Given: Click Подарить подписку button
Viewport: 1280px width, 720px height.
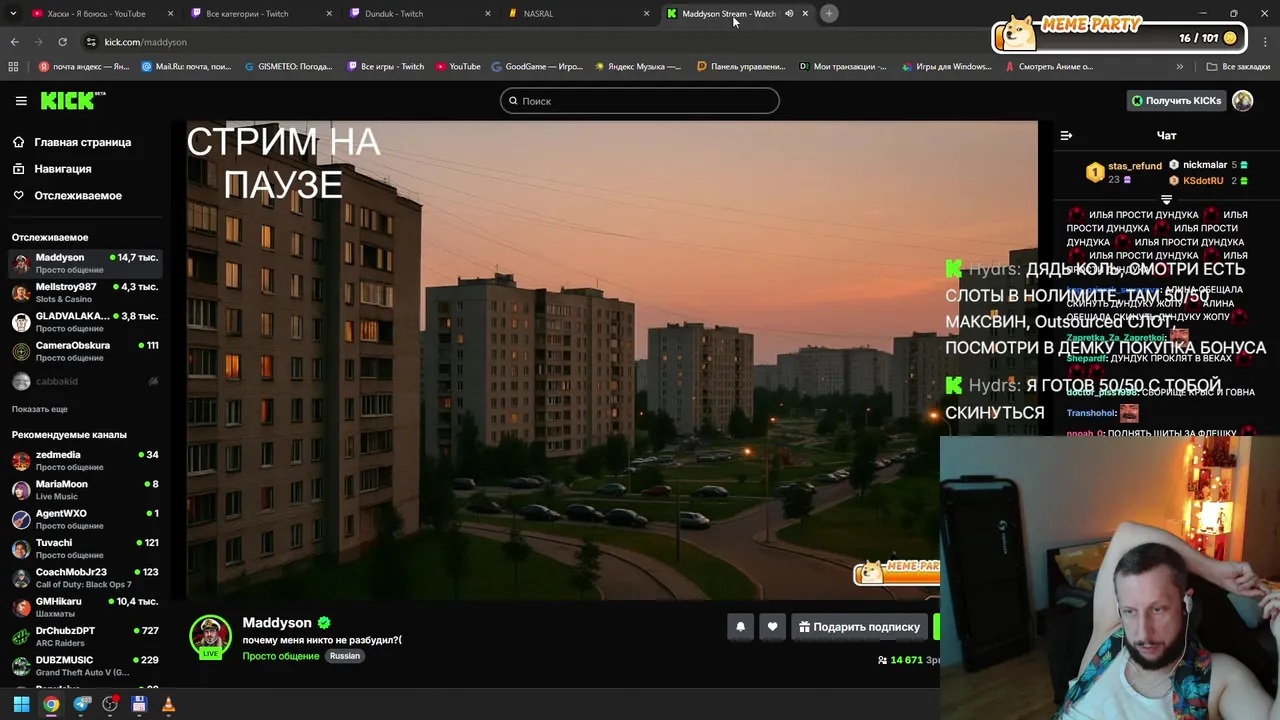Looking at the screenshot, I should pos(859,627).
